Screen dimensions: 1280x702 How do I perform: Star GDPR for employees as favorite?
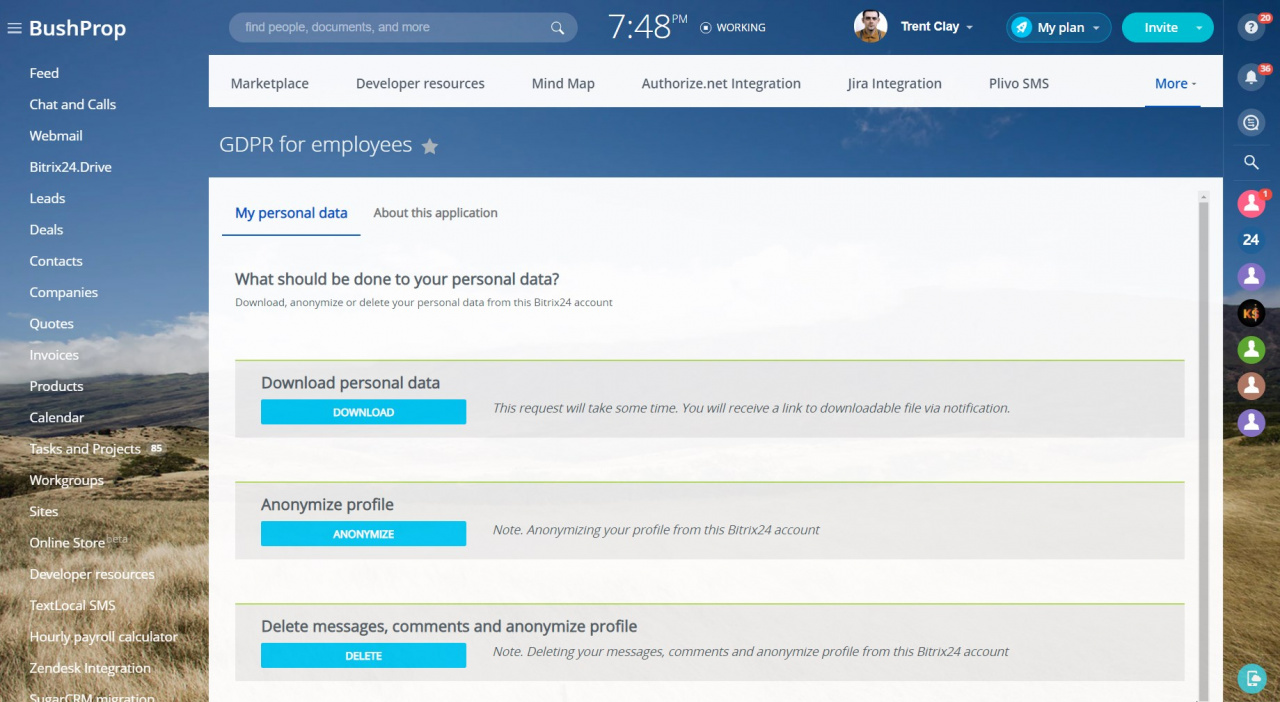(x=430, y=146)
